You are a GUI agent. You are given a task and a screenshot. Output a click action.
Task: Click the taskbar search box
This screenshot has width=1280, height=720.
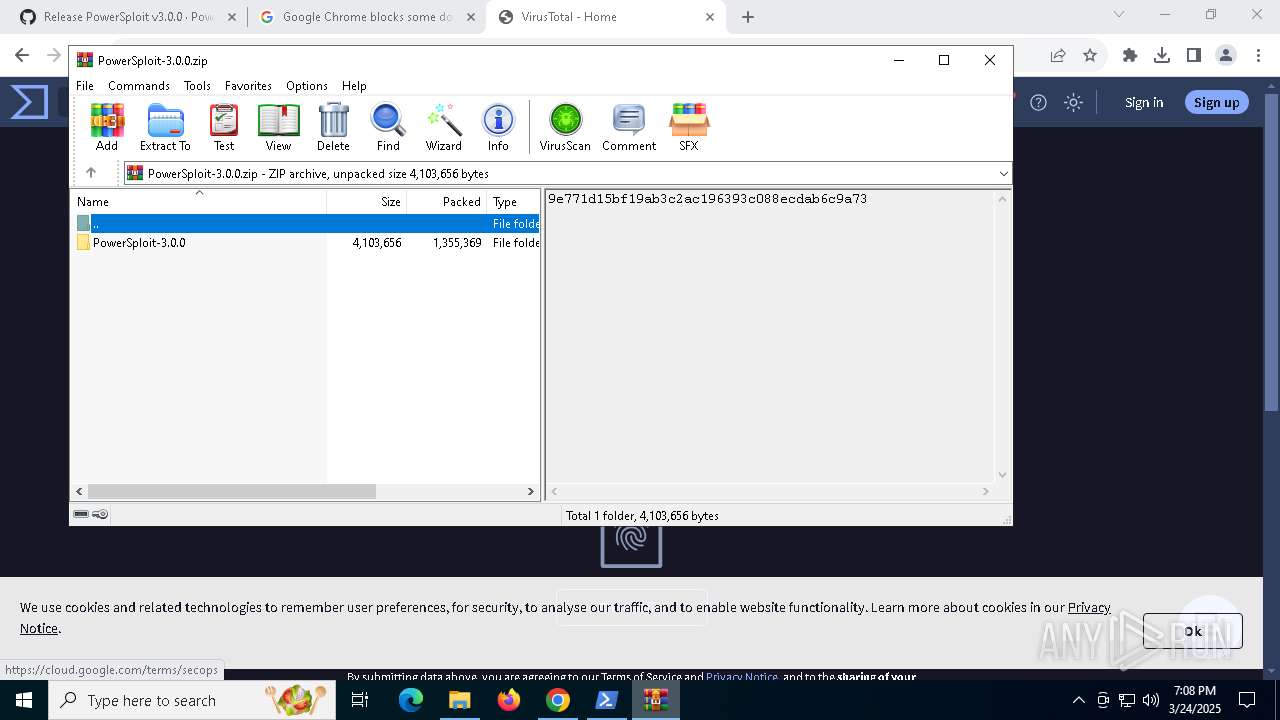192,700
